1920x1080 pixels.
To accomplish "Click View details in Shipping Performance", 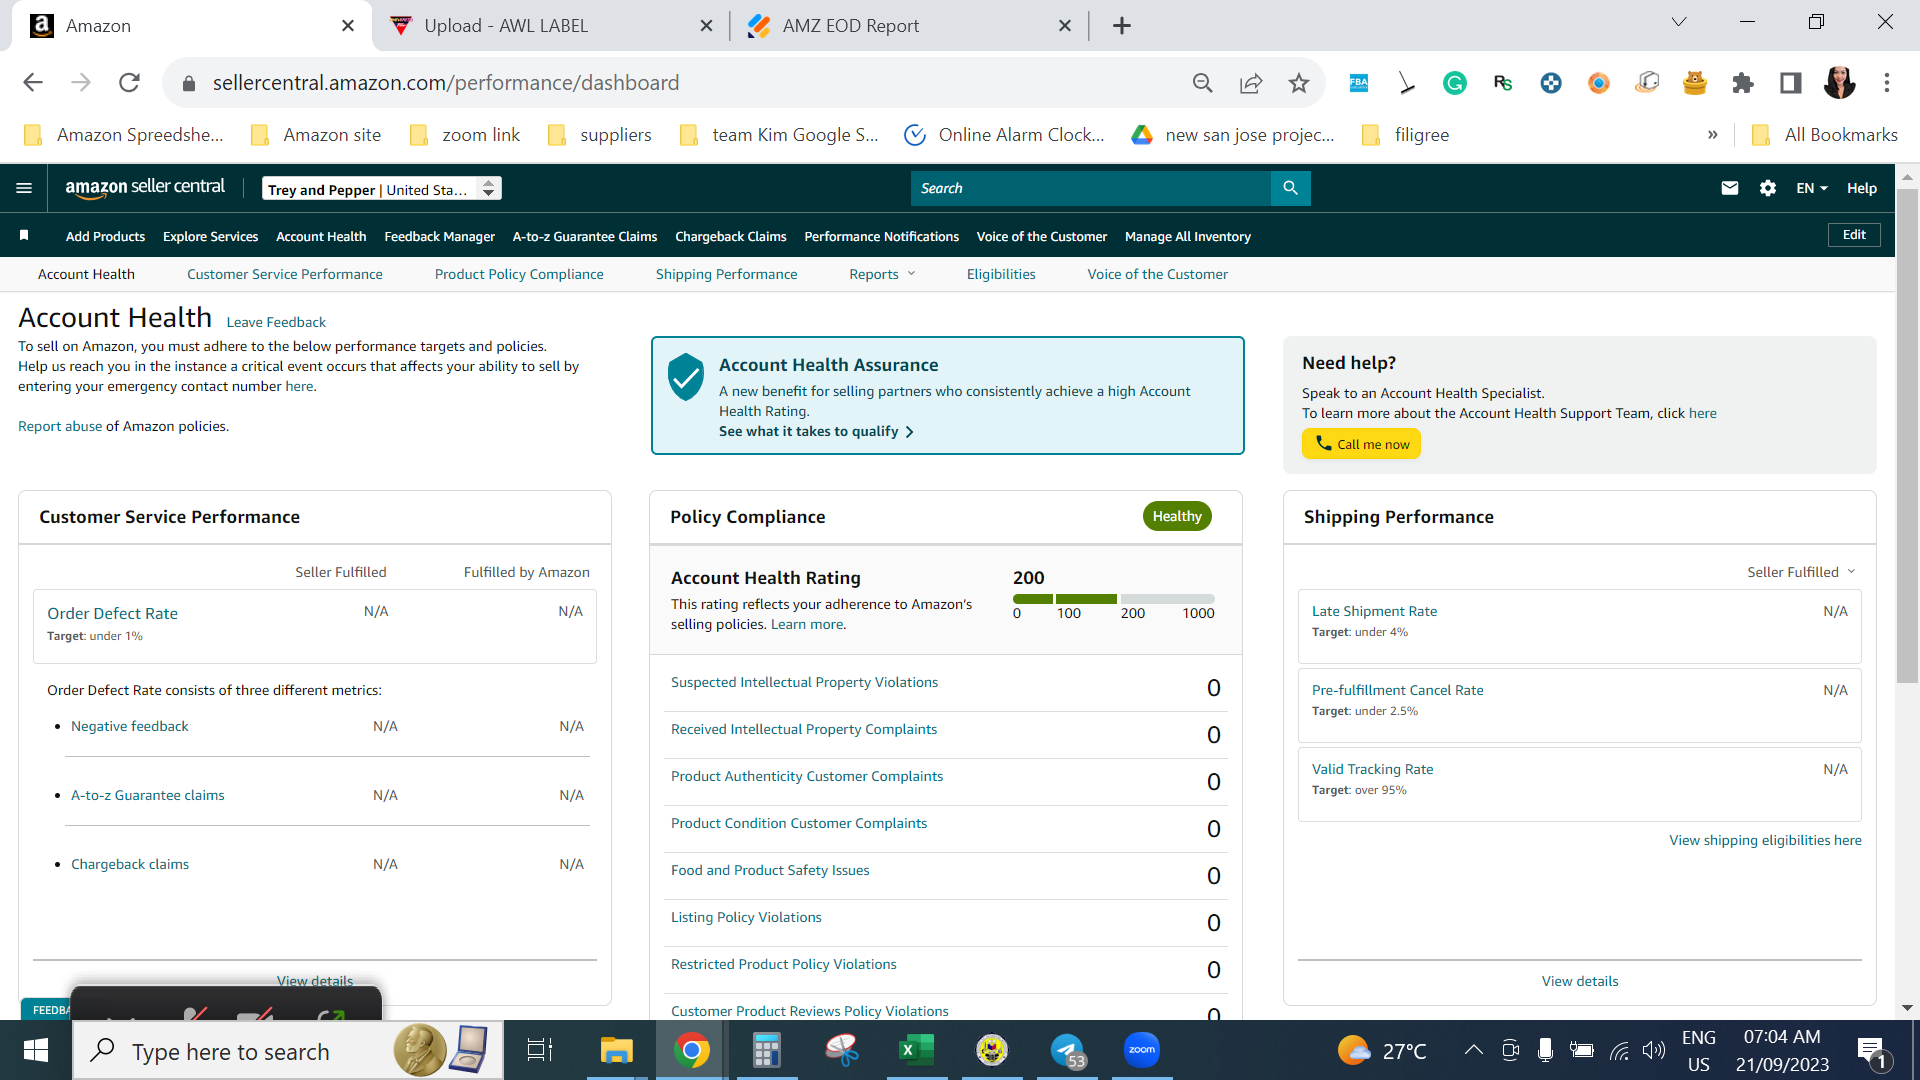I will point(1579,981).
